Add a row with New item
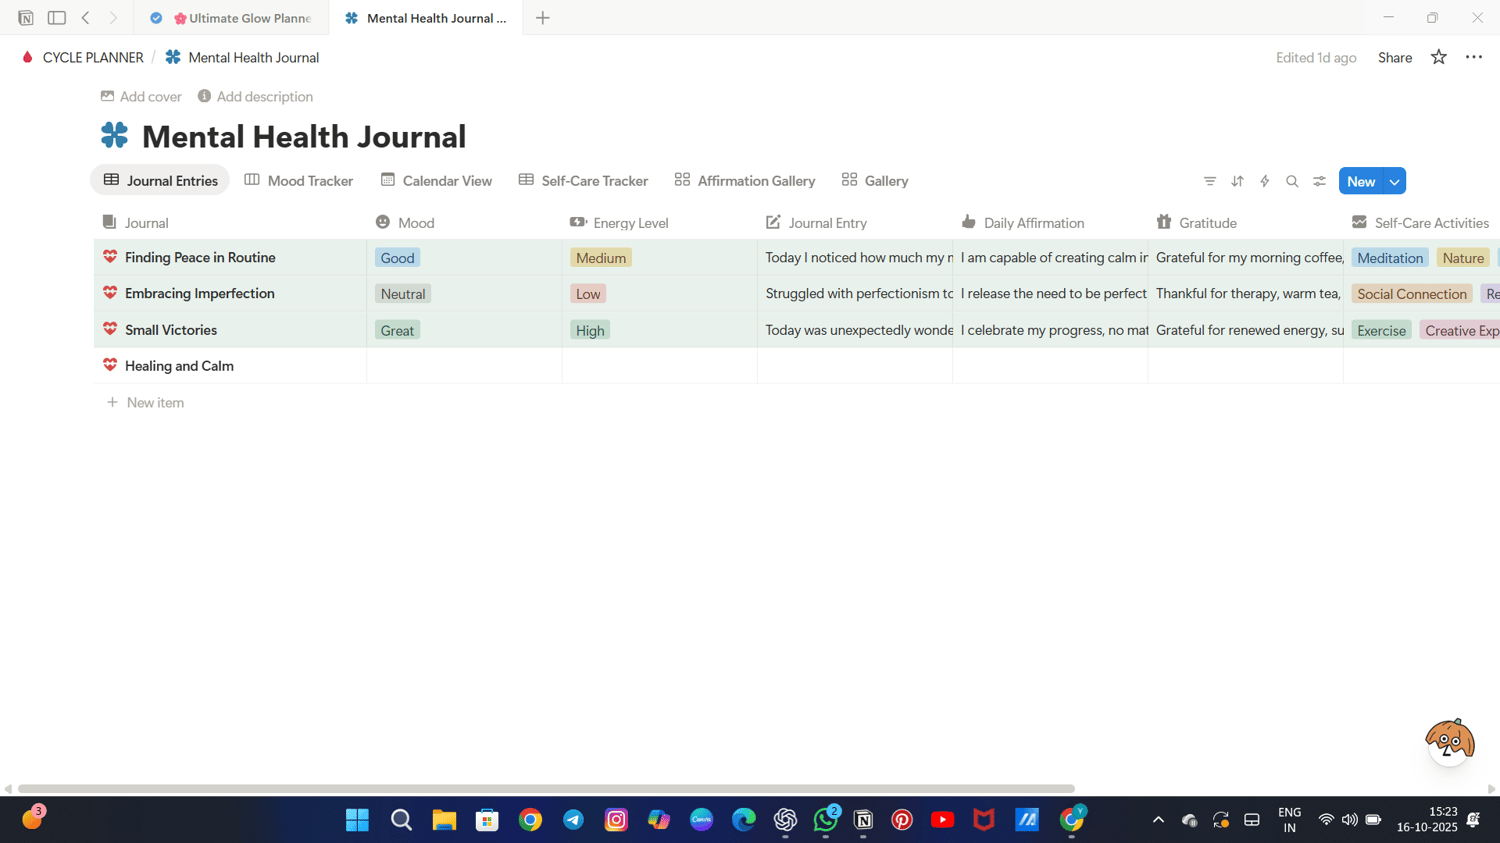Screen dimensions: 1500x843 click(145, 402)
